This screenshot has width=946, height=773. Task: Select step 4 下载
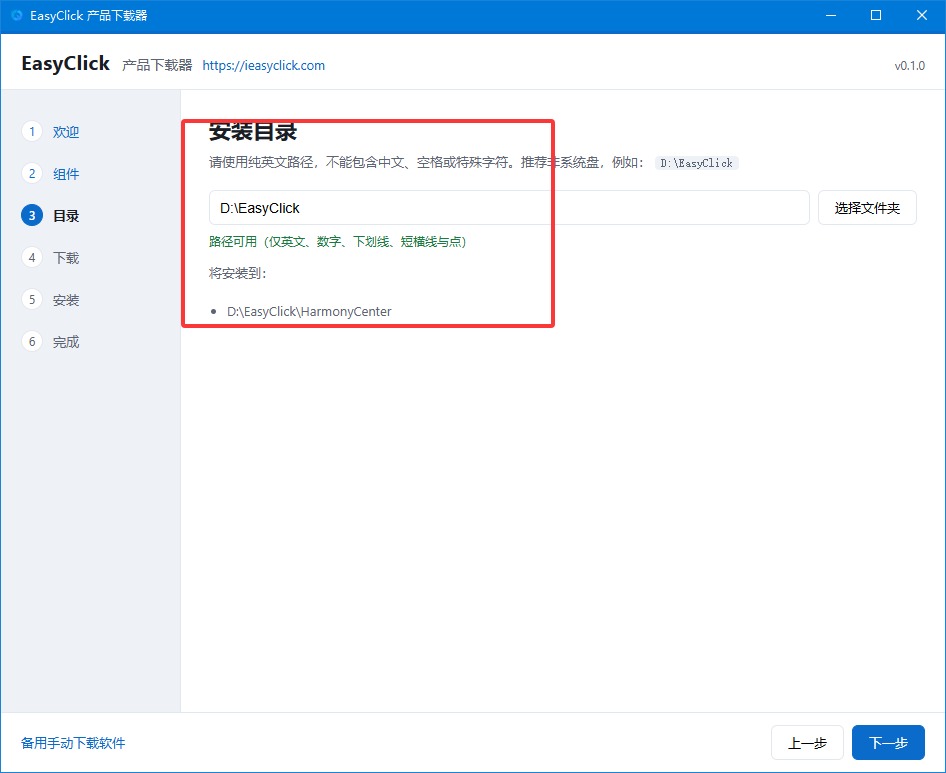point(51,258)
